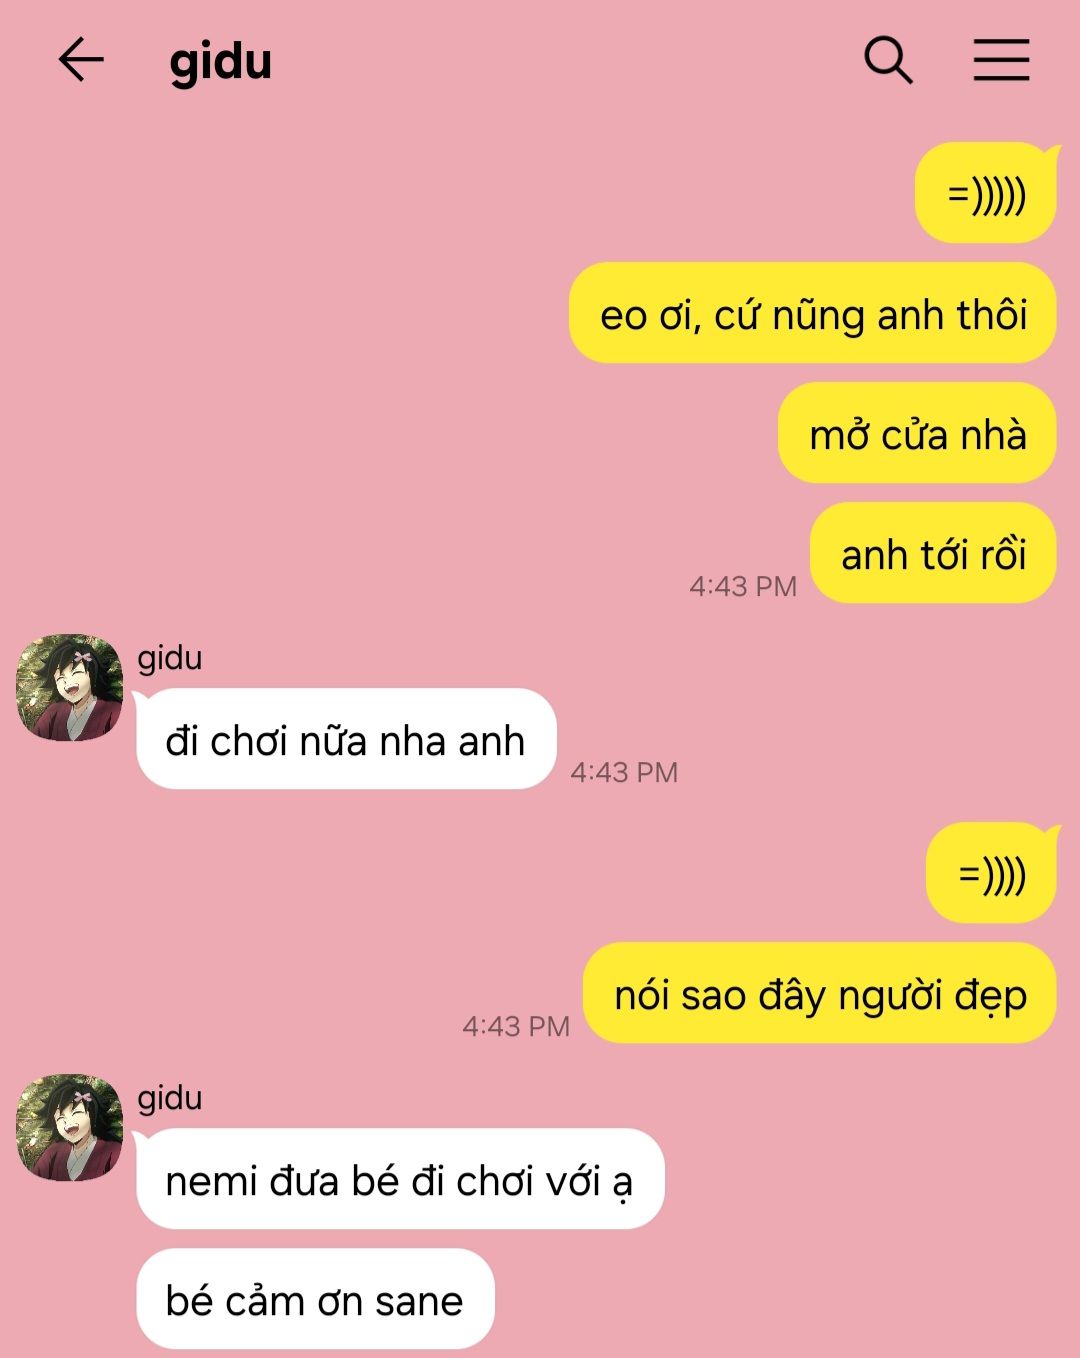
Task: Select the 'nói sao đây người đẹp' bubble
Action: pyautogui.click(x=820, y=993)
